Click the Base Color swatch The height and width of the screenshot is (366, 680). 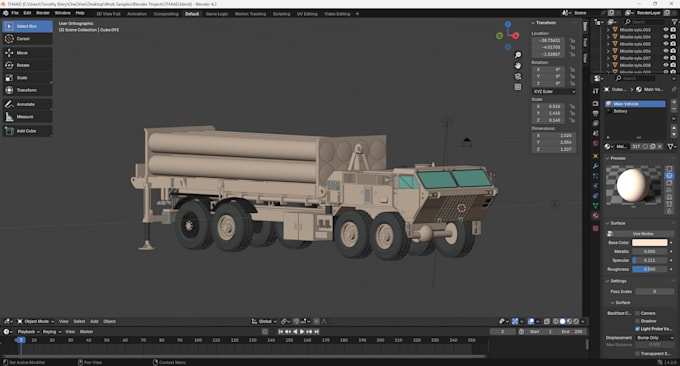click(649, 243)
